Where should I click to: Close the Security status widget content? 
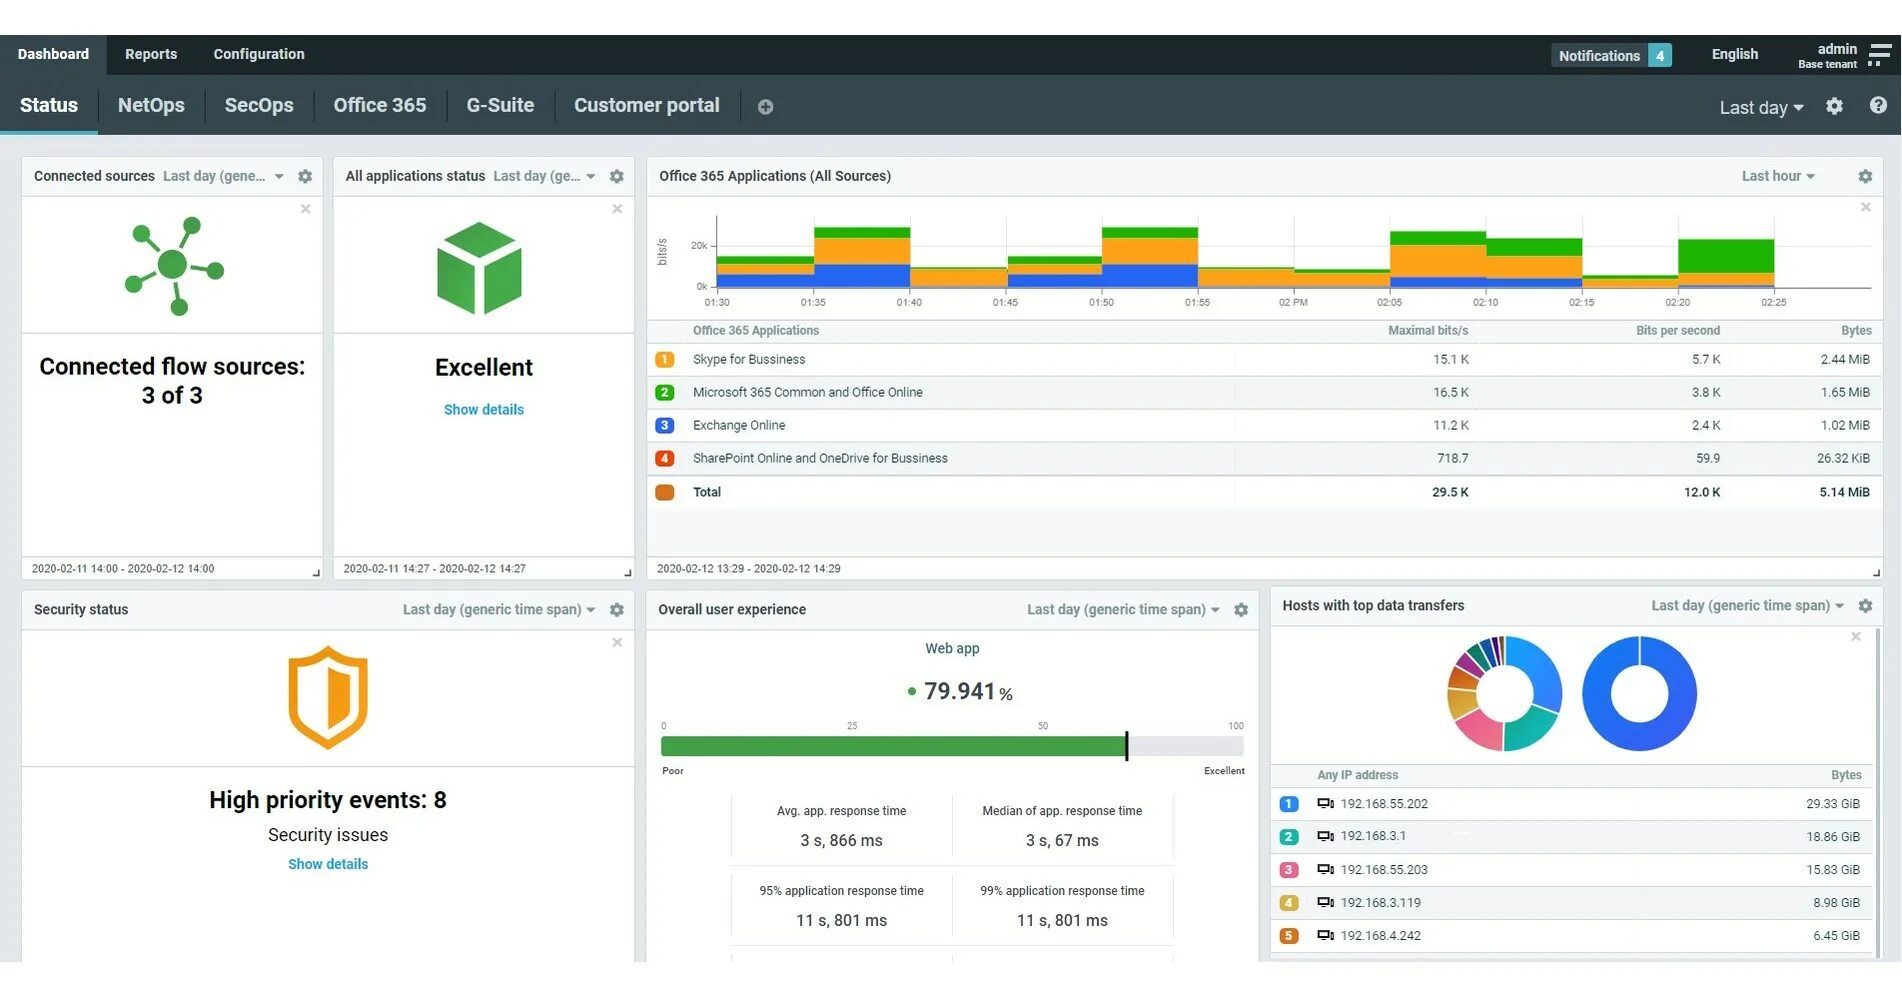click(617, 642)
